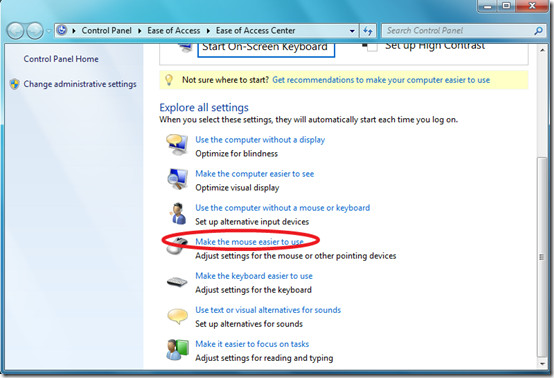Open Use the computer without a display
The width and height of the screenshot is (554, 378).
260,140
